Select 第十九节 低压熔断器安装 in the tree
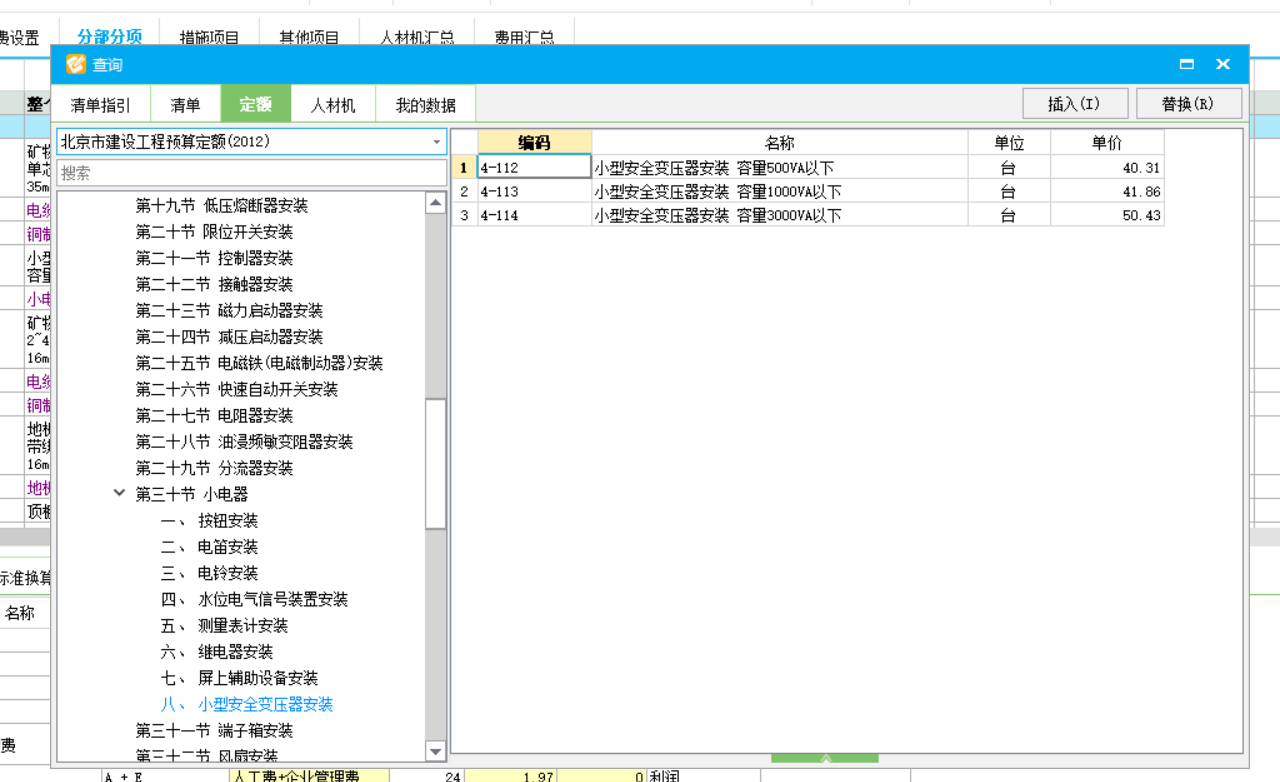Image resolution: width=1280 pixels, height=782 pixels. (x=222, y=206)
